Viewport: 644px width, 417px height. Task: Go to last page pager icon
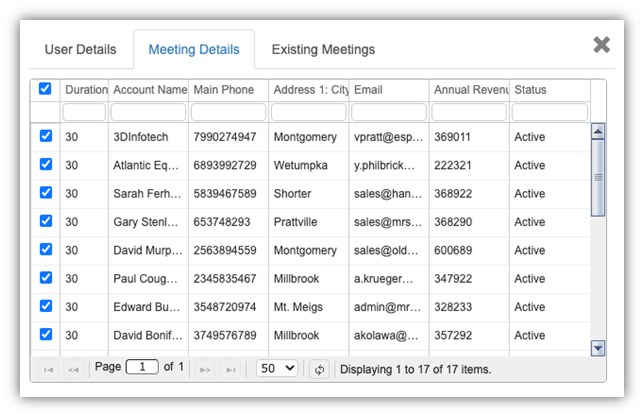(x=230, y=369)
